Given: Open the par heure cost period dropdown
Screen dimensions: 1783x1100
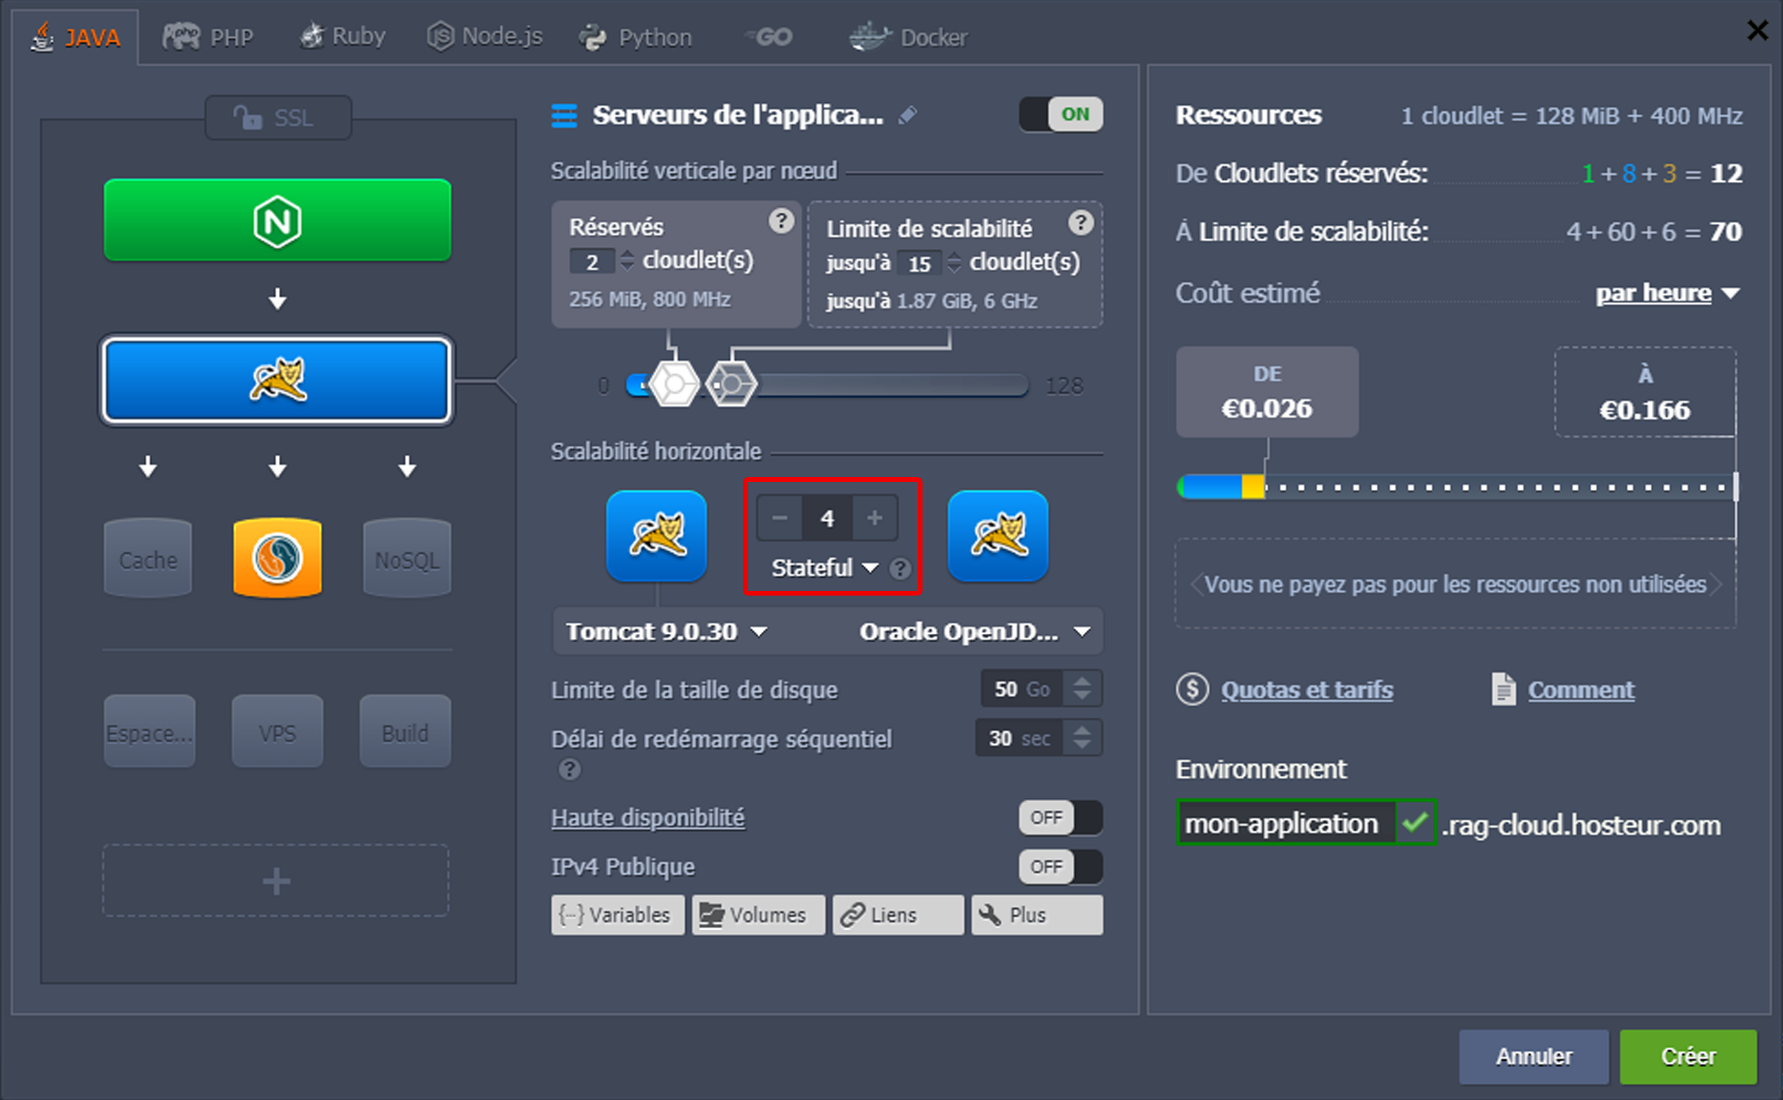Looking at the screenshot, I should 1667,293.
